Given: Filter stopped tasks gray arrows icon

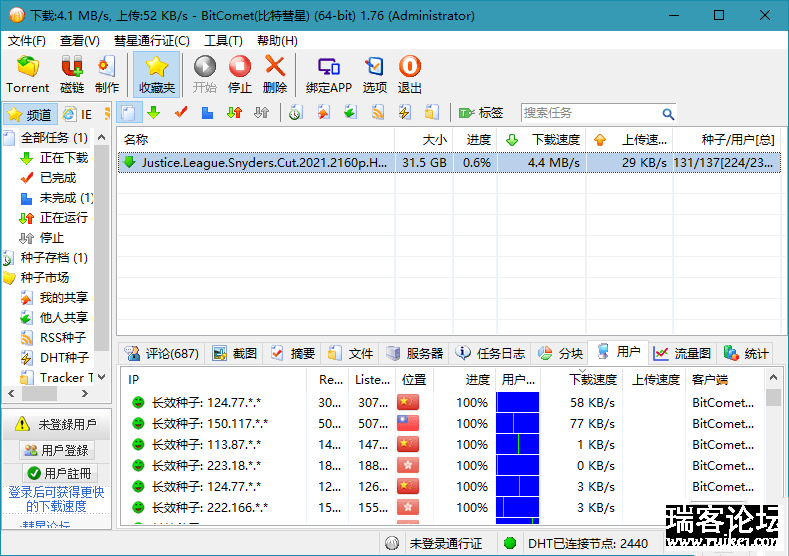Looking at the screenshot, I should click(262, 113).
